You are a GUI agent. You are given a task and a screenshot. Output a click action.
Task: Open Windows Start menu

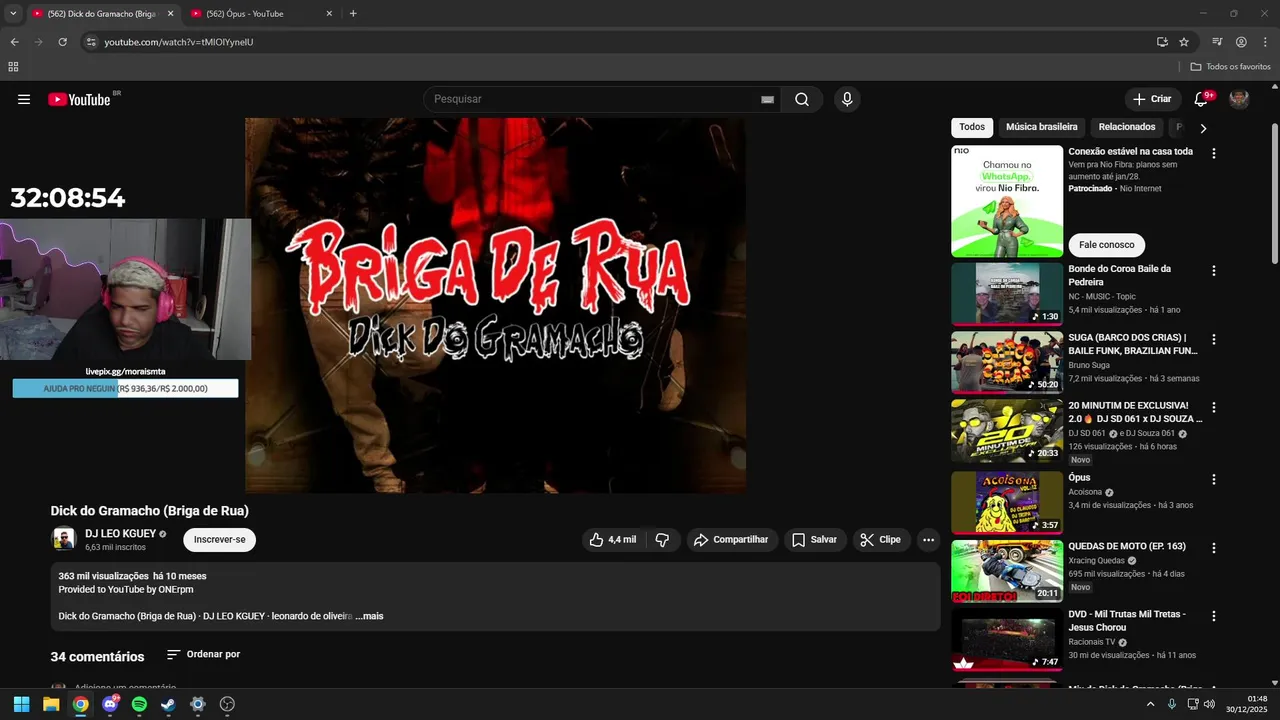[21, 704]
